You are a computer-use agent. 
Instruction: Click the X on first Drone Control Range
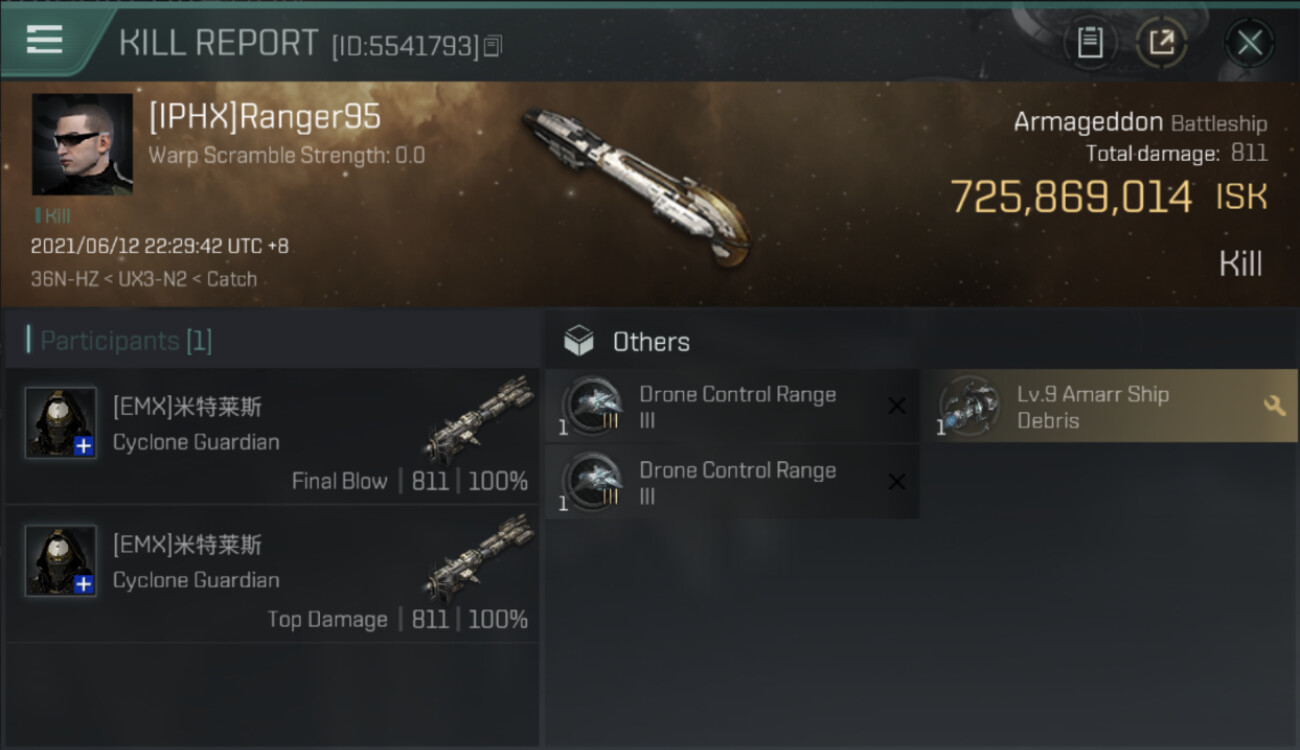pyautogui.click(x=897, y=406)
